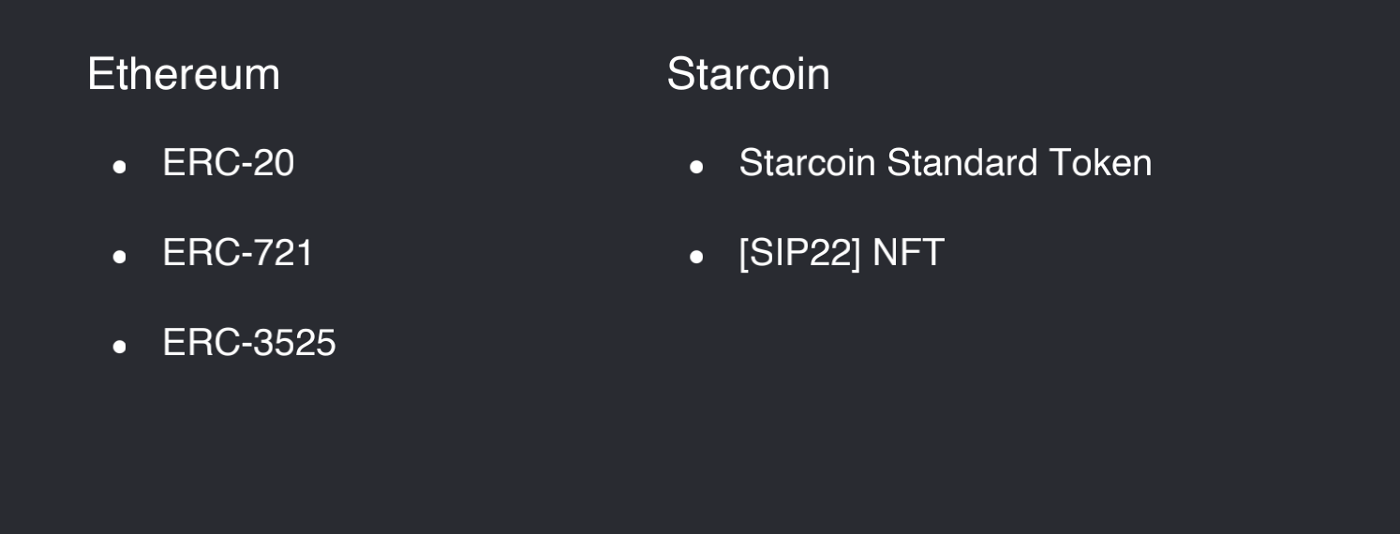Click the Starcoin column heading
1400x534 pixels.
coord(748,74)
